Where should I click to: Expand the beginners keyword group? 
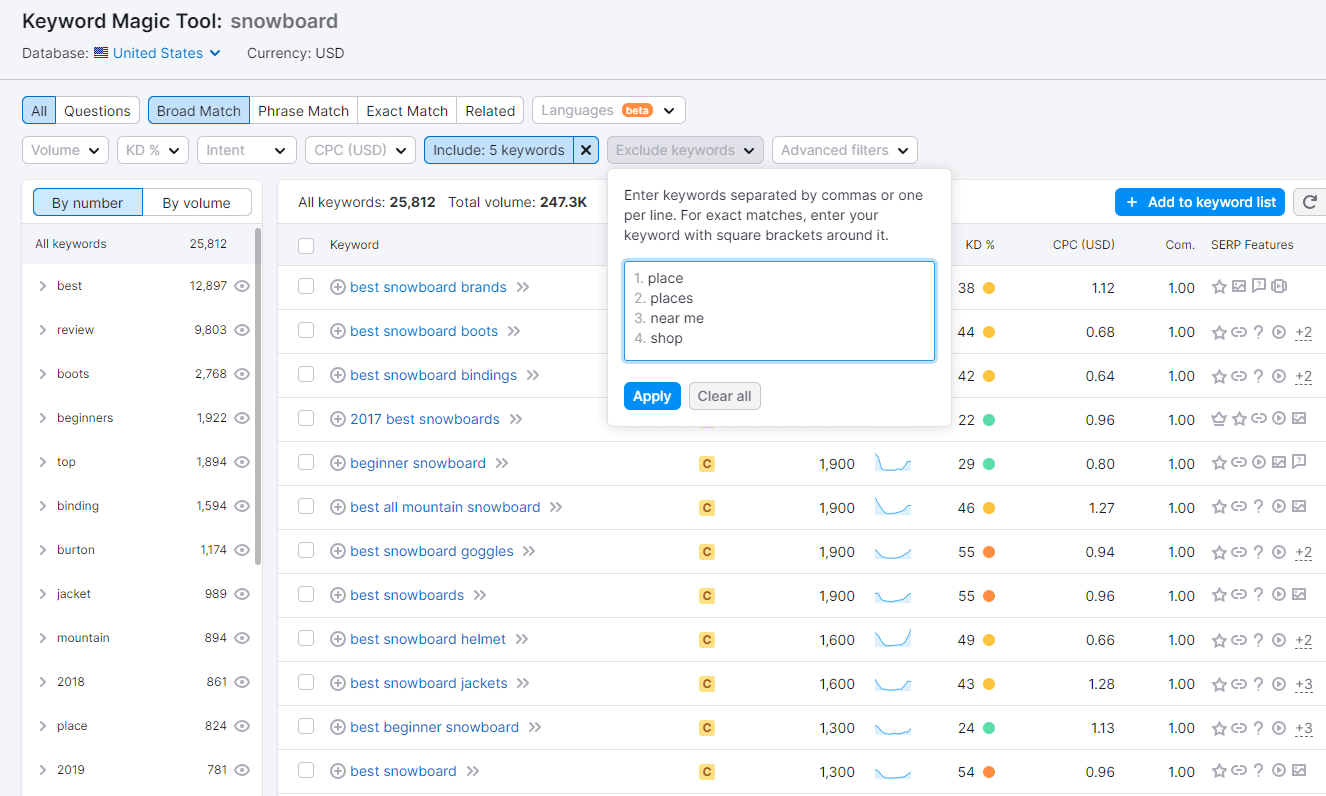click(x=42, y=417)
